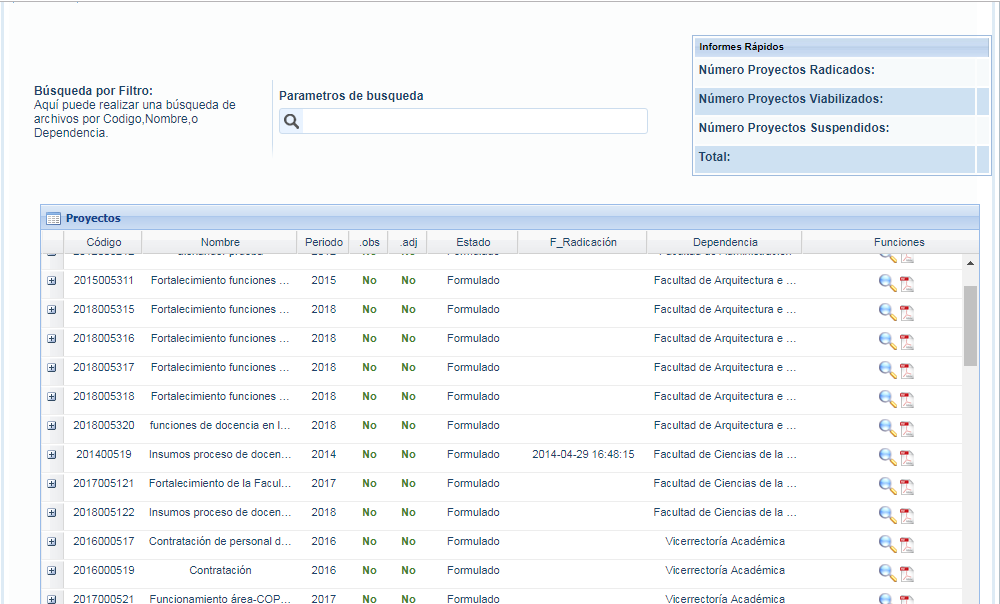Expand row of project 2016000519
Viewport: 1000px width, 604px height.
[52, 571]
